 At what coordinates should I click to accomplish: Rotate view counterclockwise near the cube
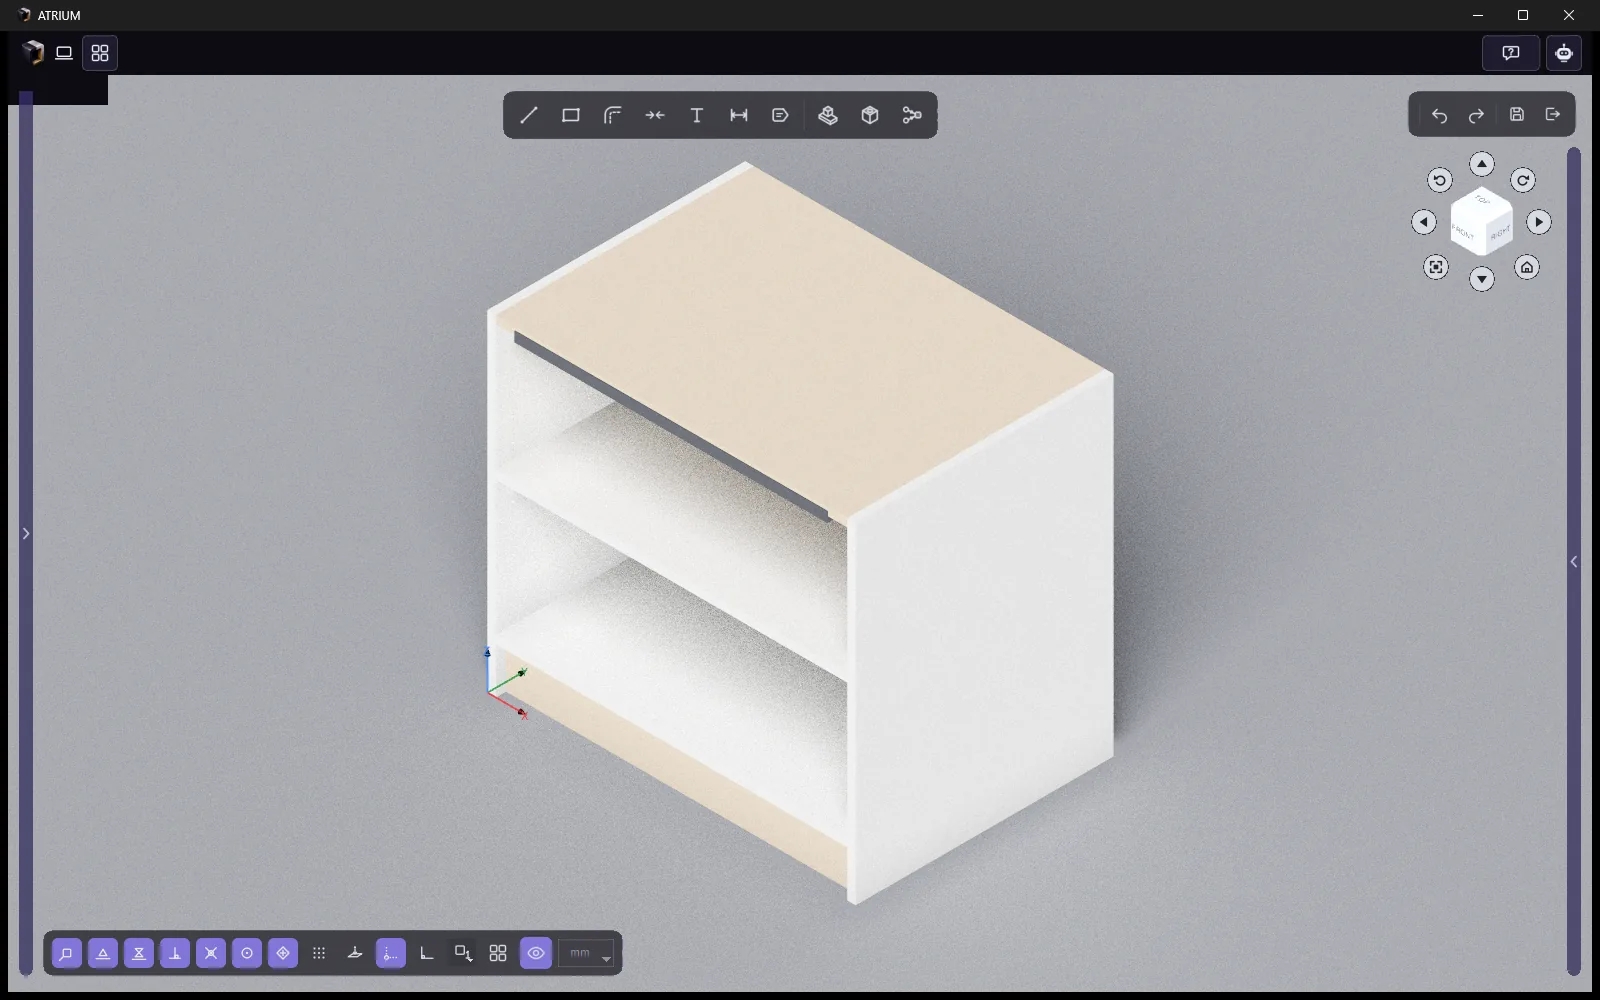[x=1440, y=180]
